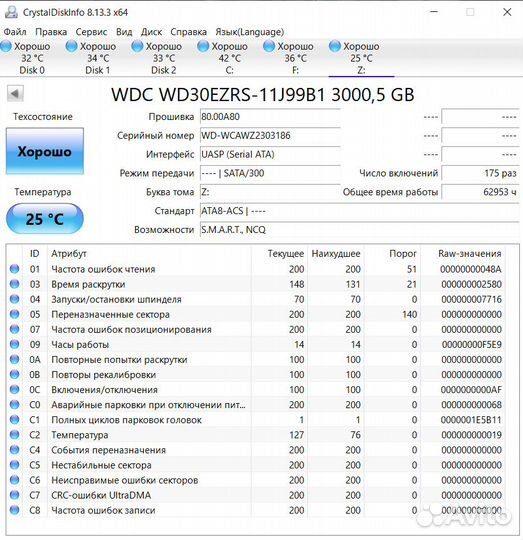523x540 pixels.
Task: Click status dot for attribute 0C
Action: (x=14, y=390)
